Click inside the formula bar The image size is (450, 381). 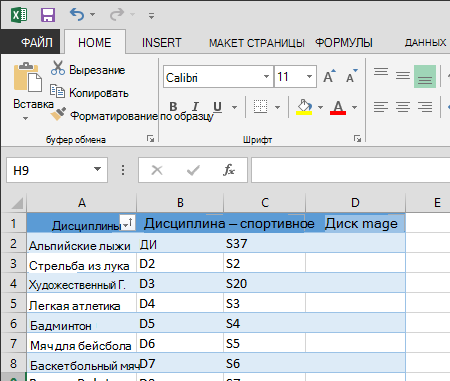point(351,170)
